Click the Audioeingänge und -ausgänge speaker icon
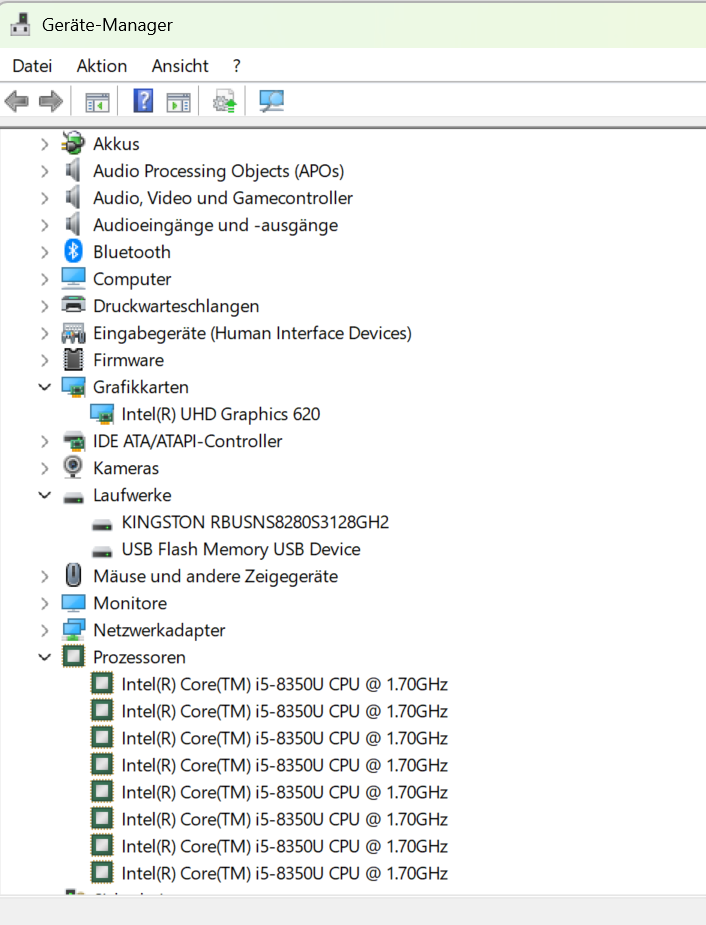This screenshot has height=925, width=706. coord(73,224)
